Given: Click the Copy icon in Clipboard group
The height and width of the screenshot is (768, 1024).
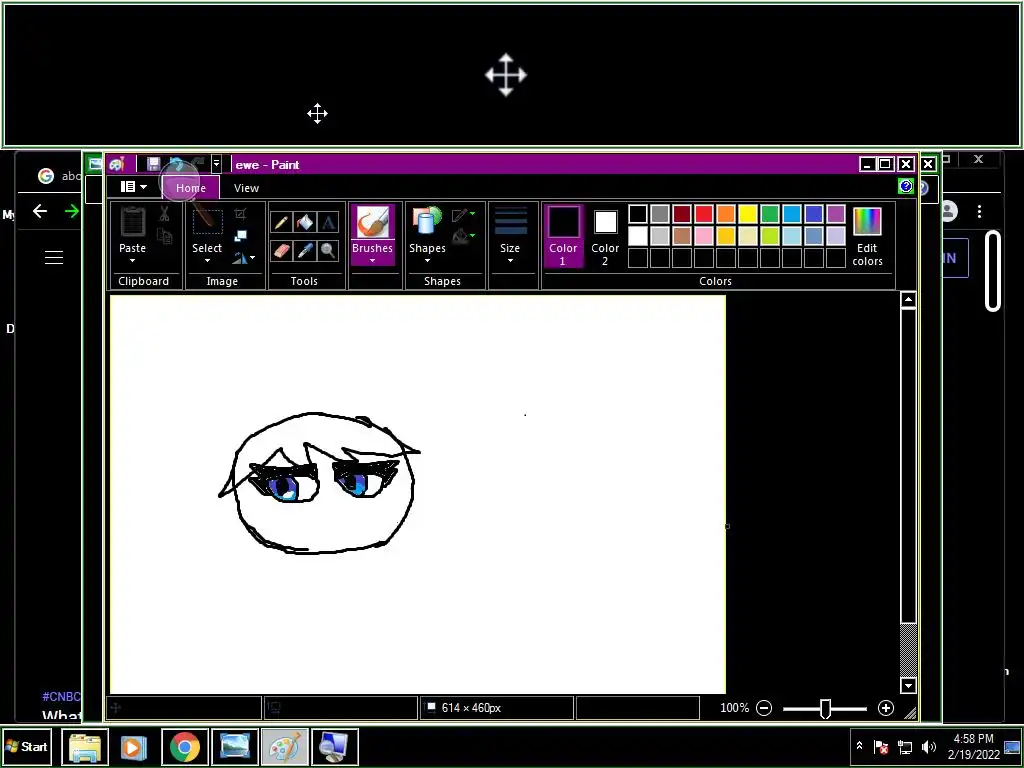Looking at the screenshot, I should pyautogui.click(x=165, y=236).
